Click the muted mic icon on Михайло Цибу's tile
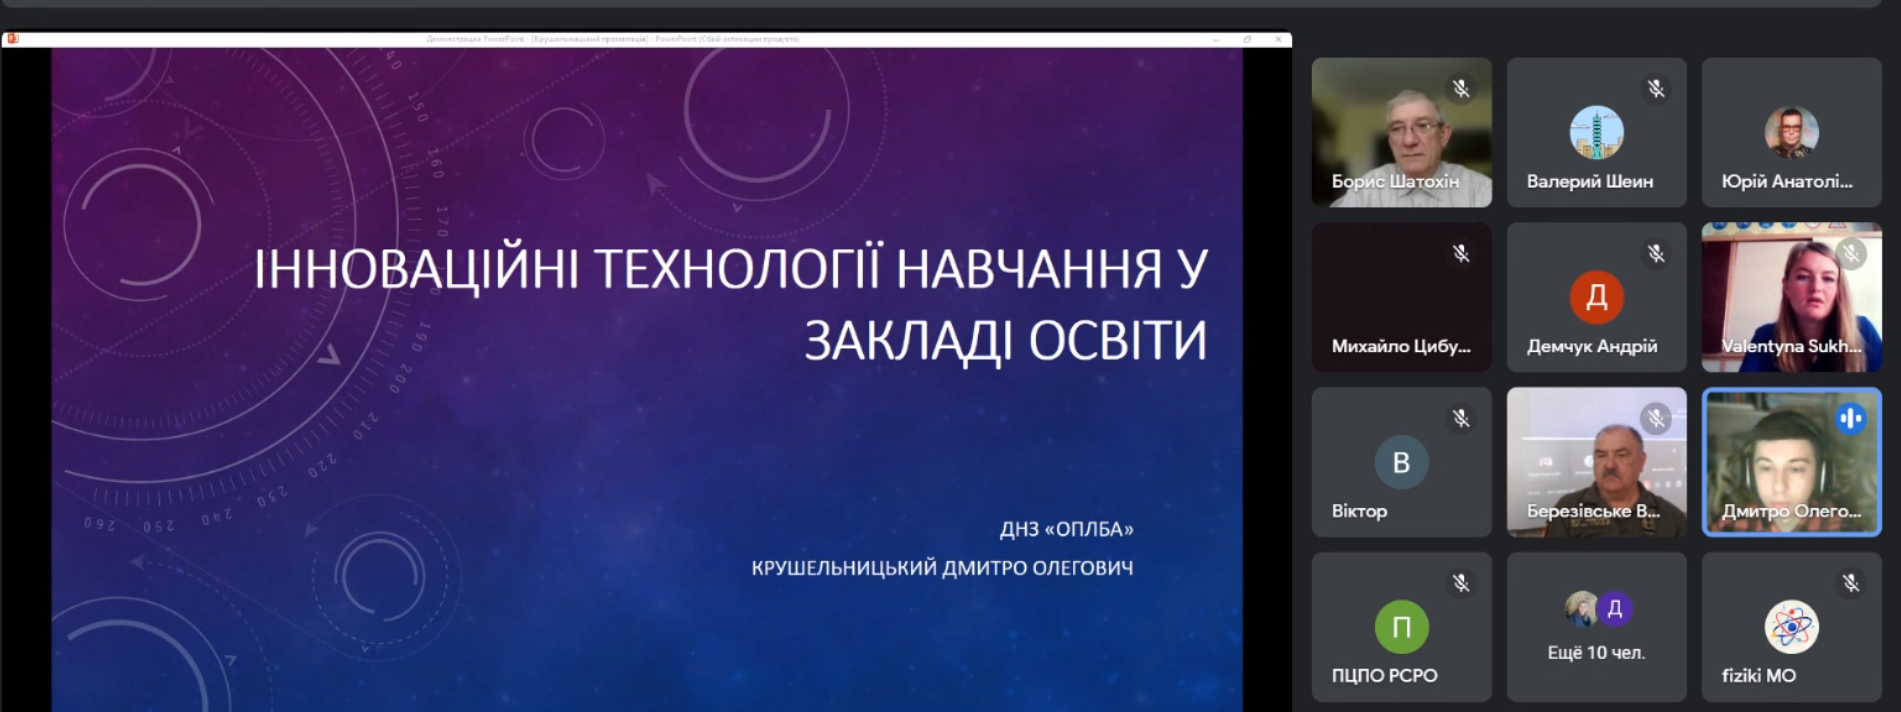1901x712 pixels. (1461, 254)
